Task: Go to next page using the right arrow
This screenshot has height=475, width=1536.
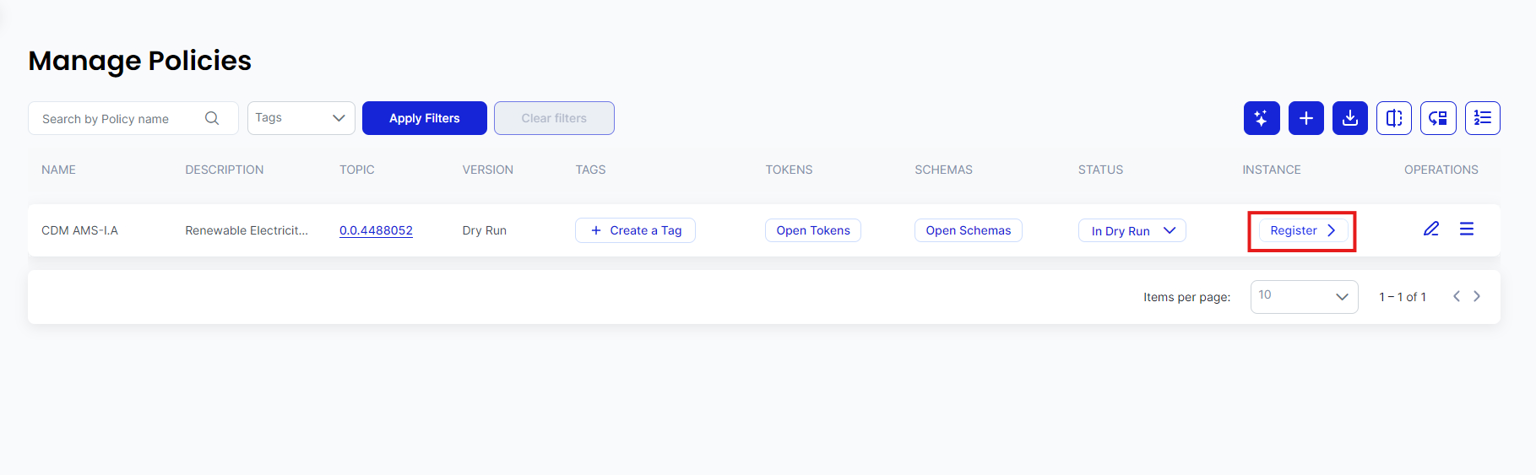Action: tap(1477, 297)
